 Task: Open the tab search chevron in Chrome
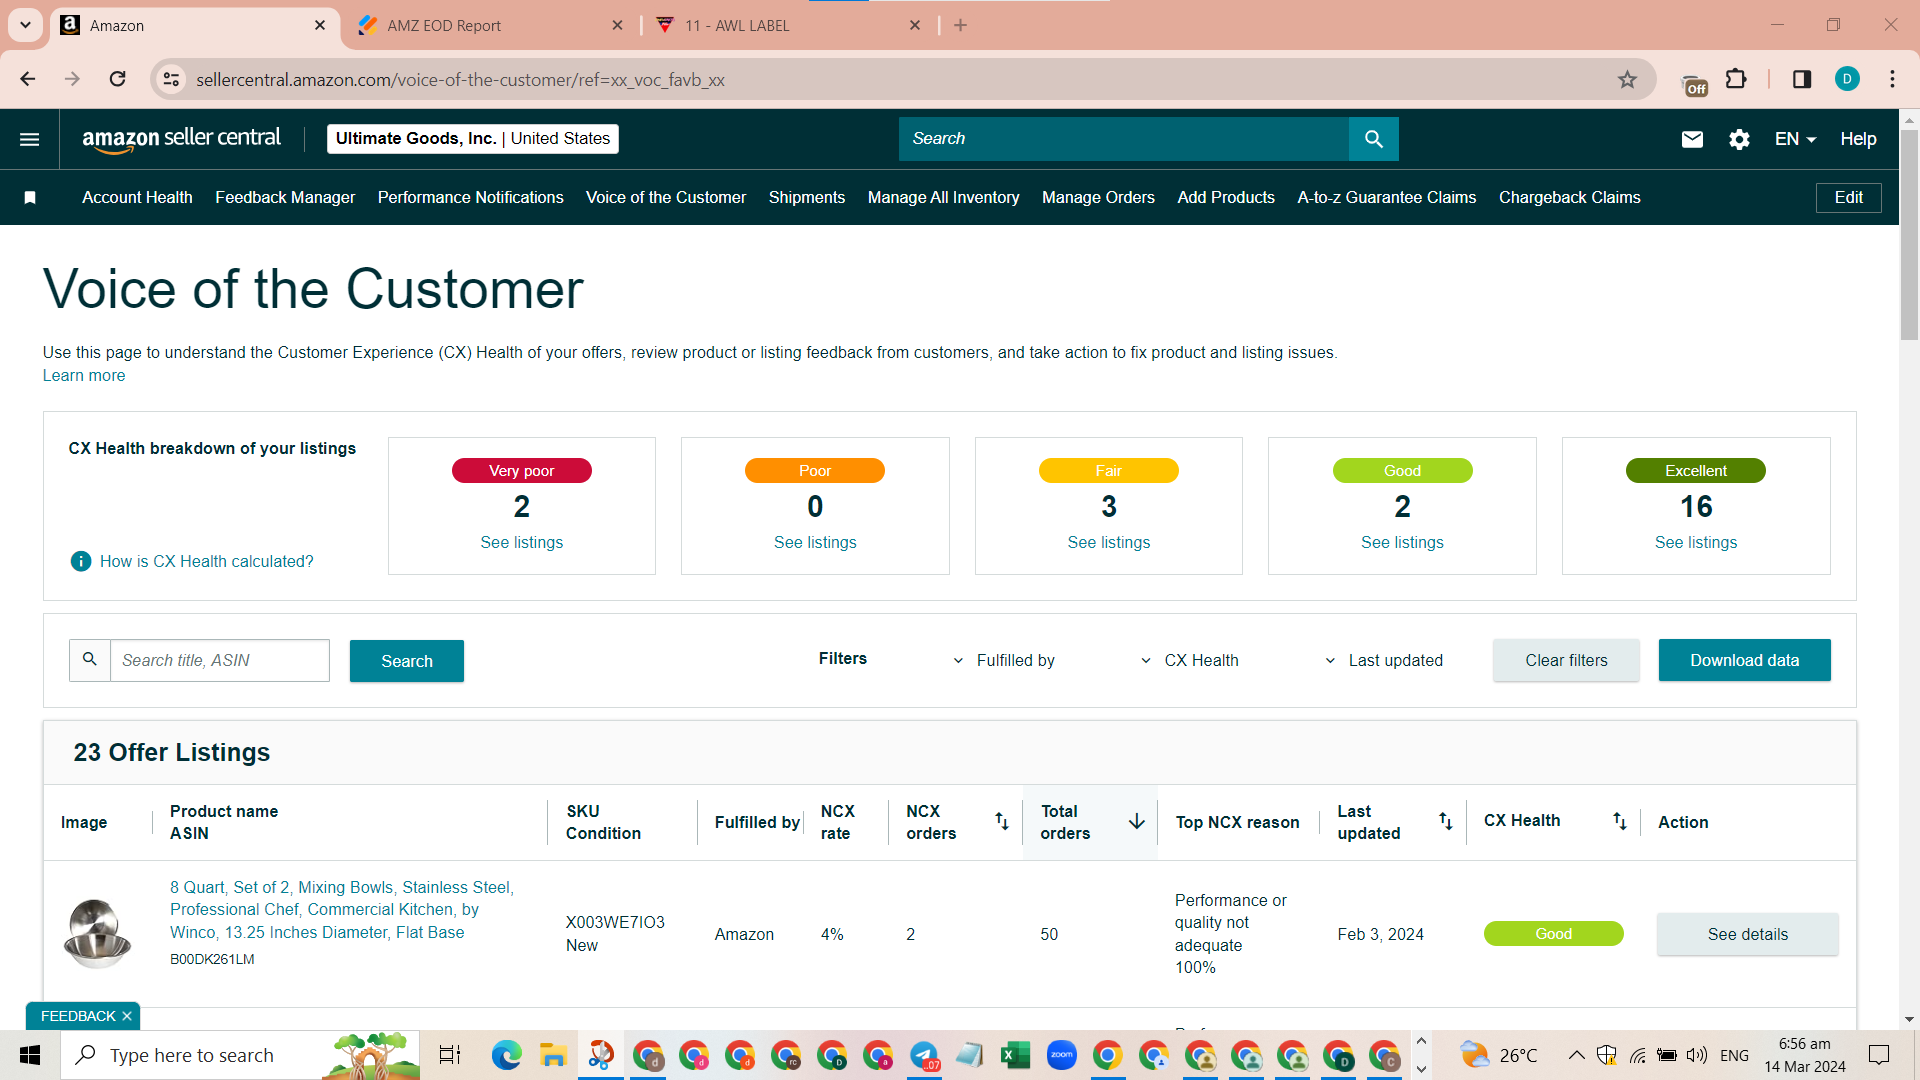tap(26, 25)
